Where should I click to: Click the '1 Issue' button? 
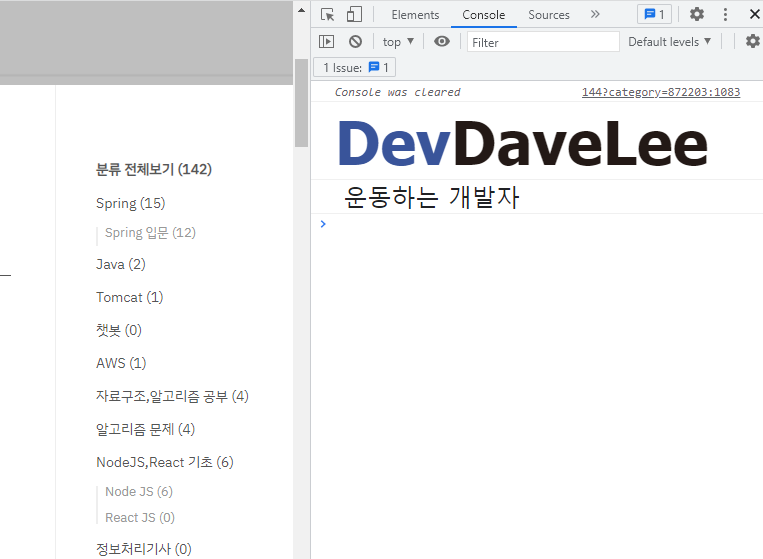click(355, 68)
